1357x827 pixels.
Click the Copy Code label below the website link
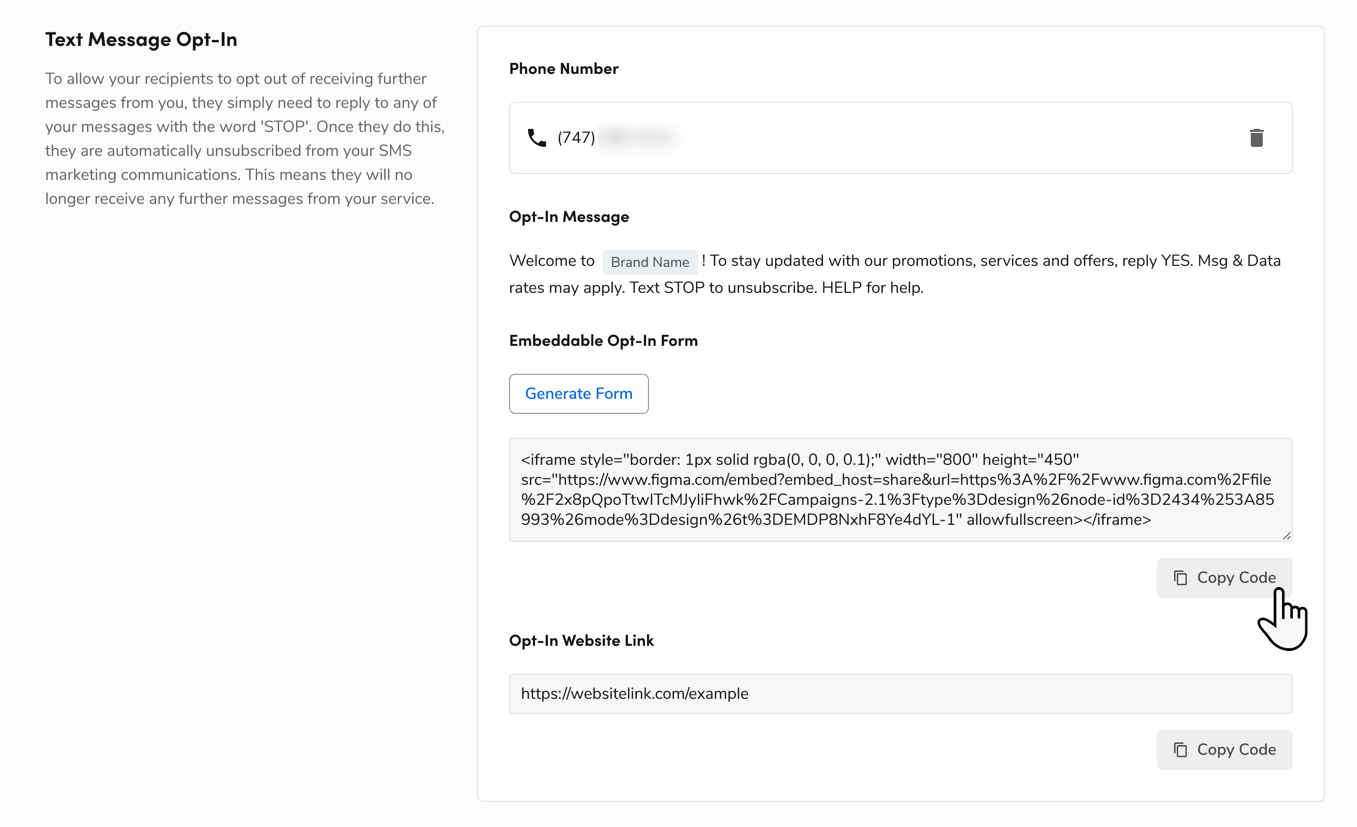(x=1236, y=750)
